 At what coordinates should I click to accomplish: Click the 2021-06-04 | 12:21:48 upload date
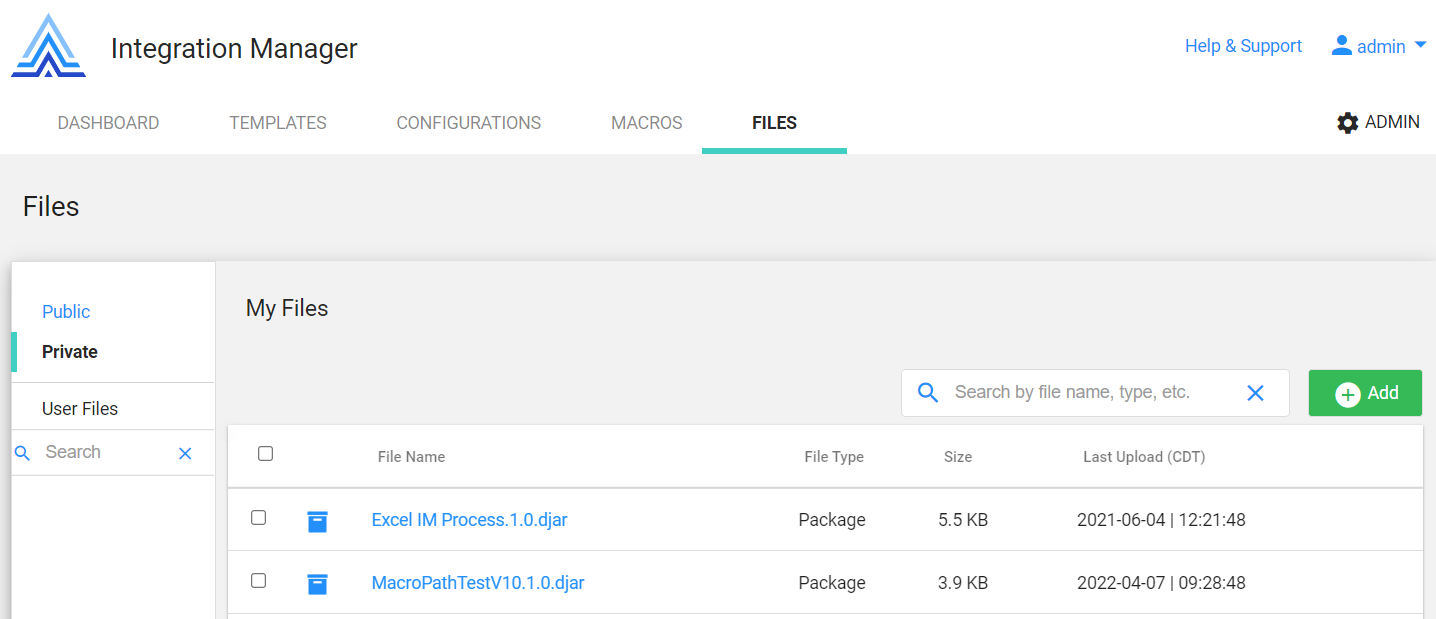click(1161, 520)
